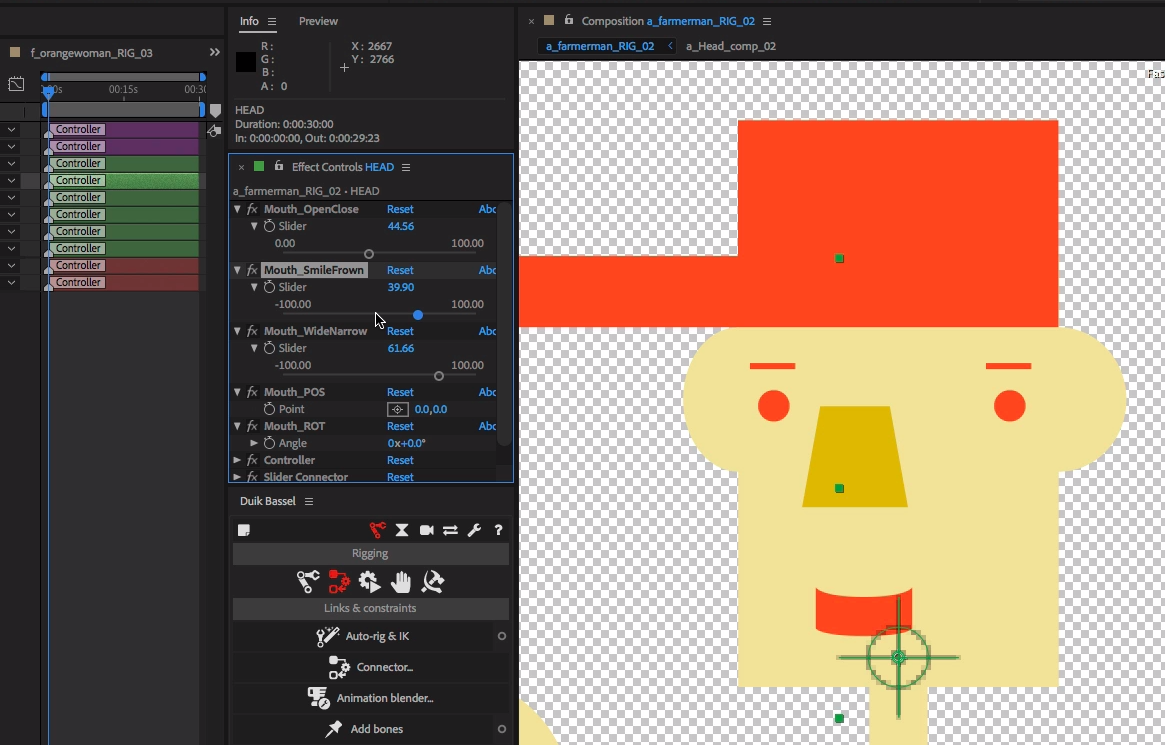Collapse the Mouth_POS effect twirl
The image size is (1165, 745).
tap(237, 392)
